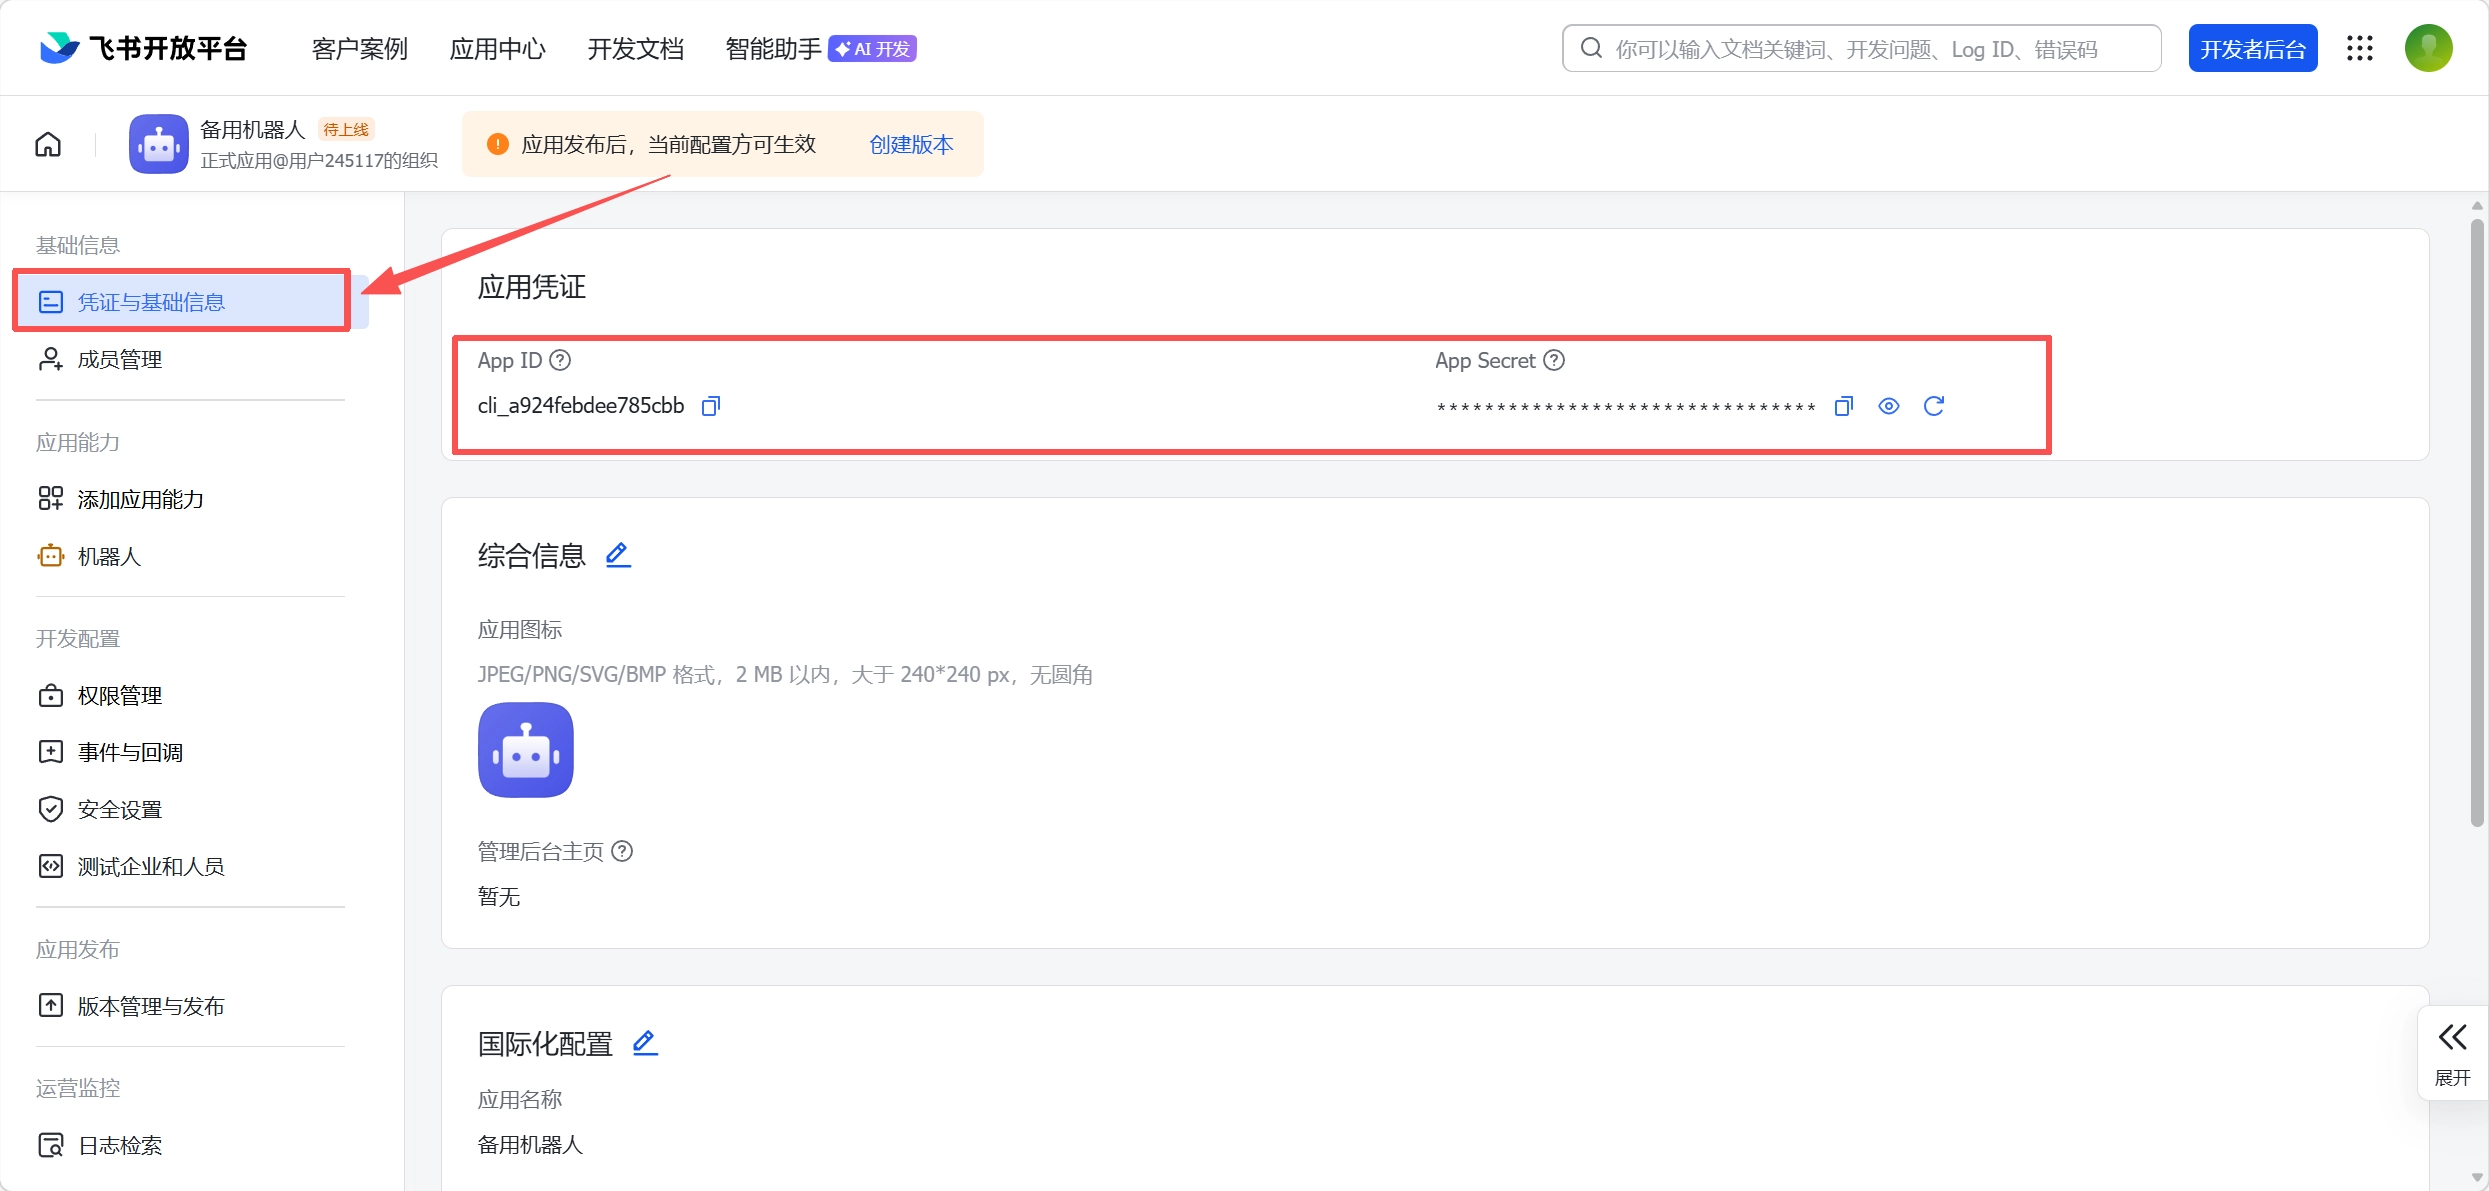This screenshot has height=1191, width=2489.
Task: Edit the 国际化配置 section
Action: [645, 1043]
